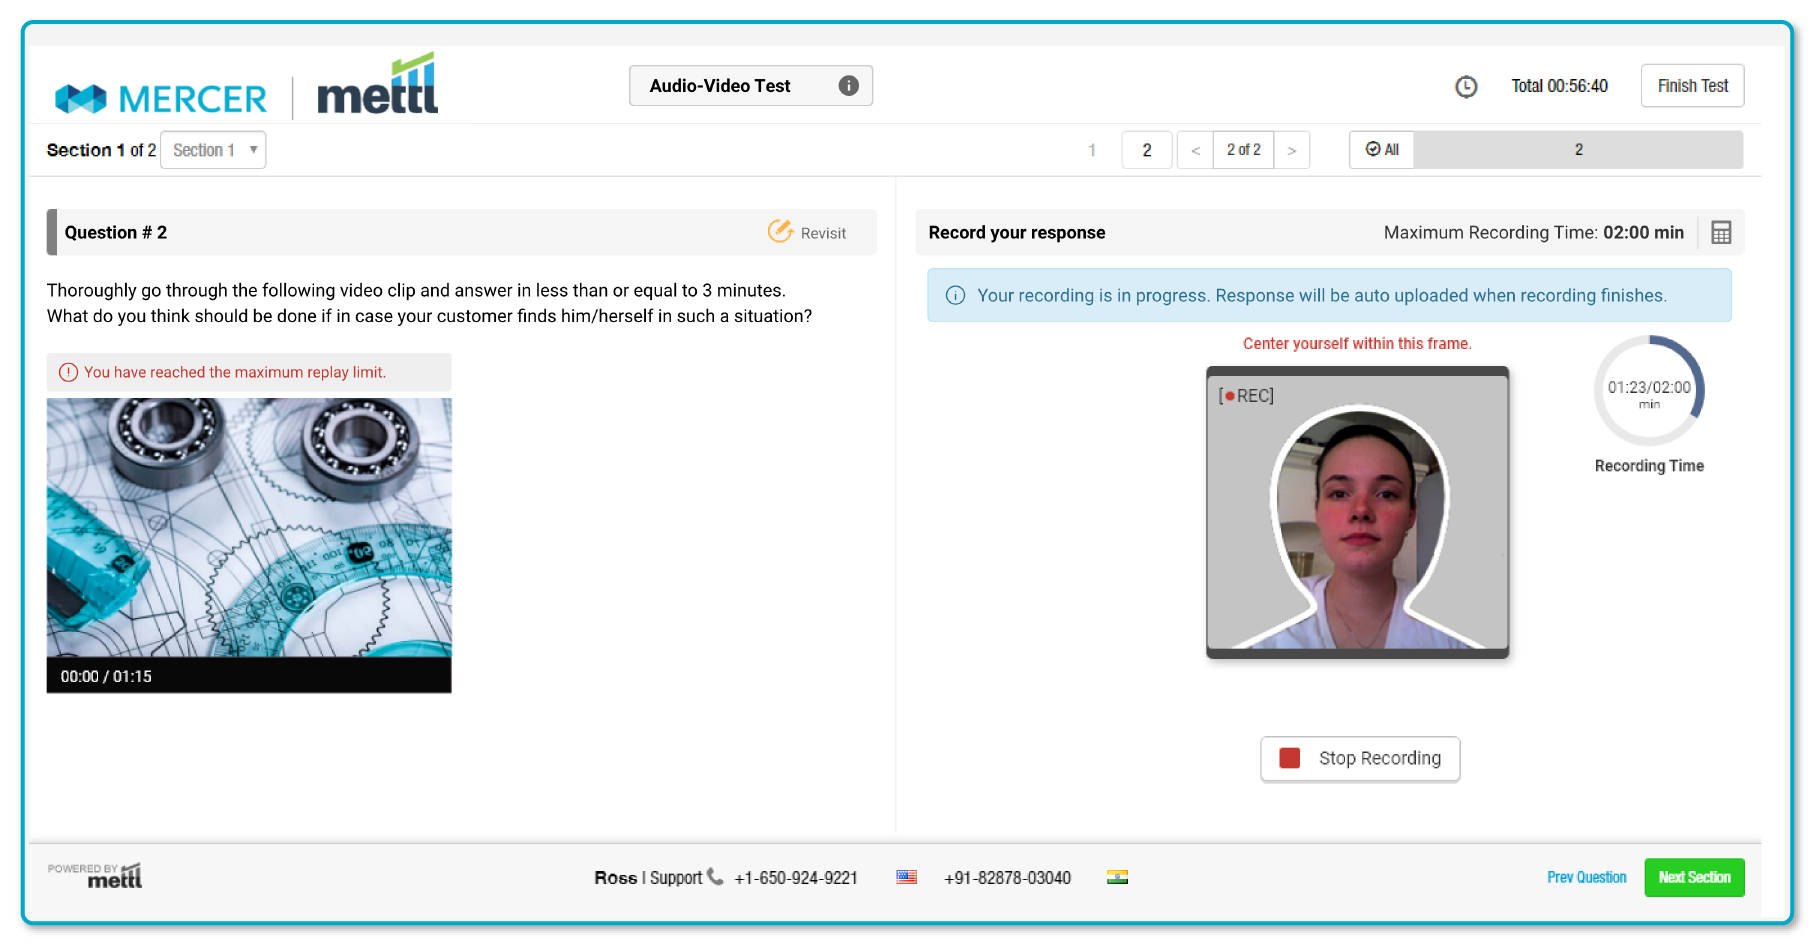Screen dimensions: 1815x945
Task: Click the Revisit flag icon
Action: click(780, 232)
